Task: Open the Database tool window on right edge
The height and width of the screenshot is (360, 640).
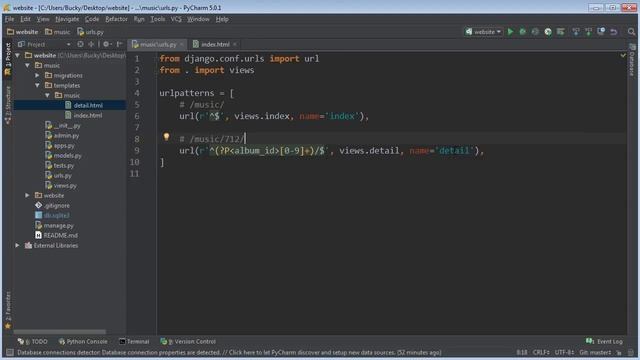Action: 632,60
